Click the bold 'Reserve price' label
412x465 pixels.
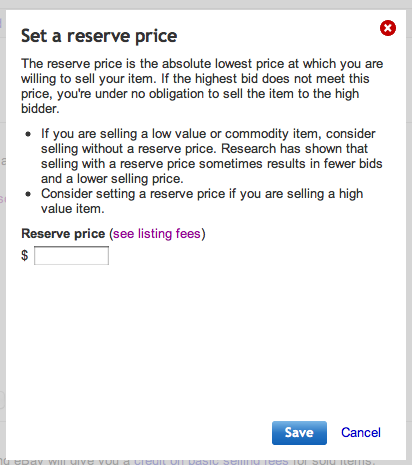(x=63, y=234)
